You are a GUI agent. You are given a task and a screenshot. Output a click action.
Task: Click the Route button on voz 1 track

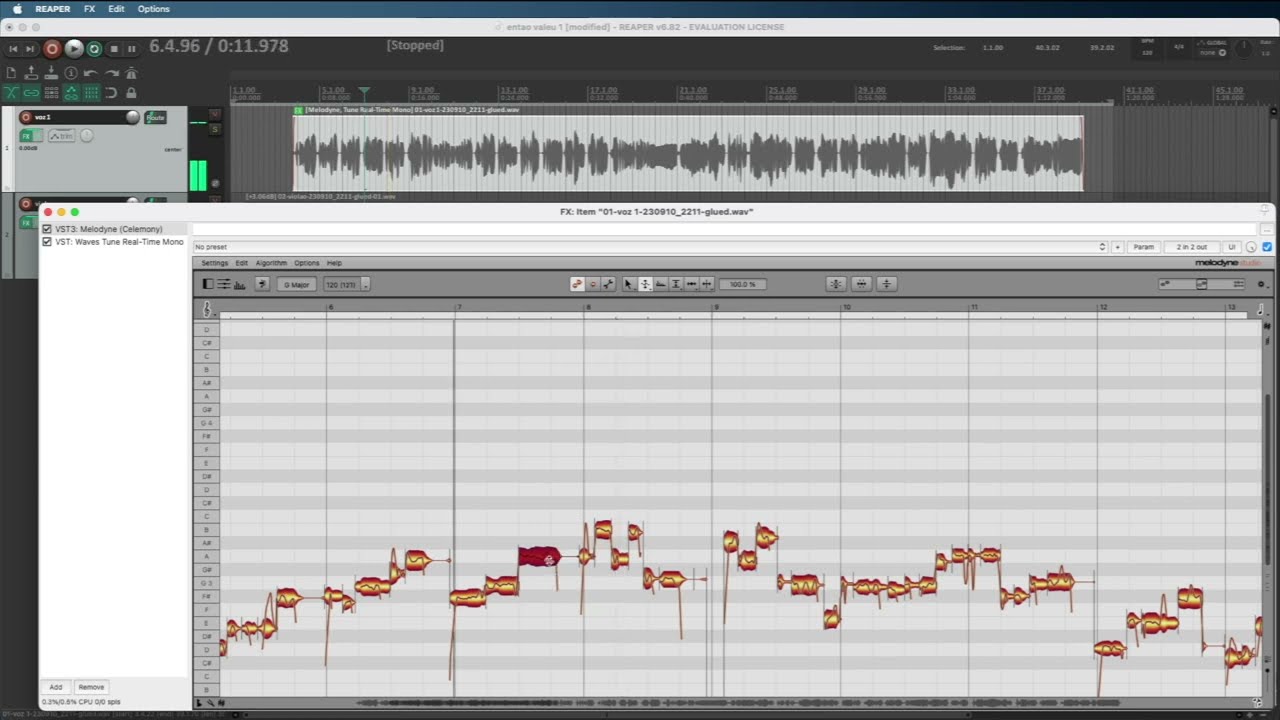155,117
